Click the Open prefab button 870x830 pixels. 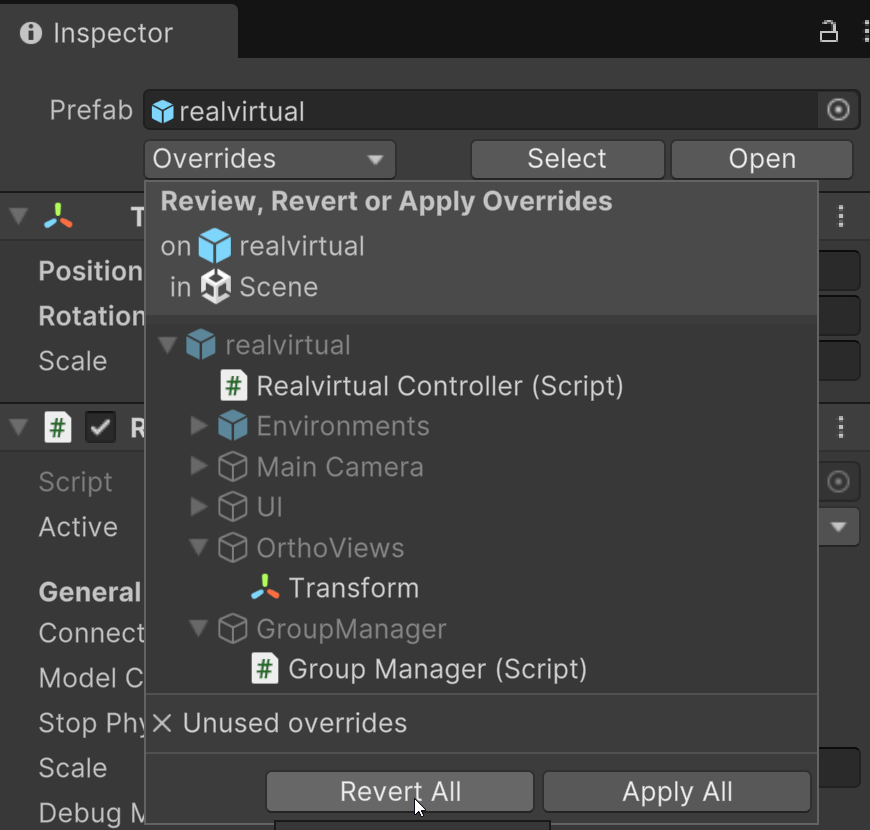pos(762,159)
